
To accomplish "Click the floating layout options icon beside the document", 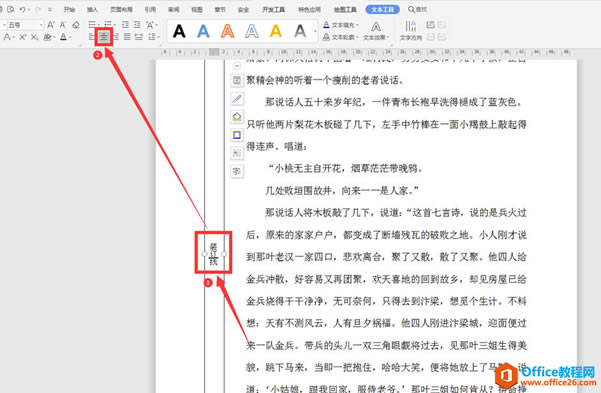I will (x=237, y=80).
